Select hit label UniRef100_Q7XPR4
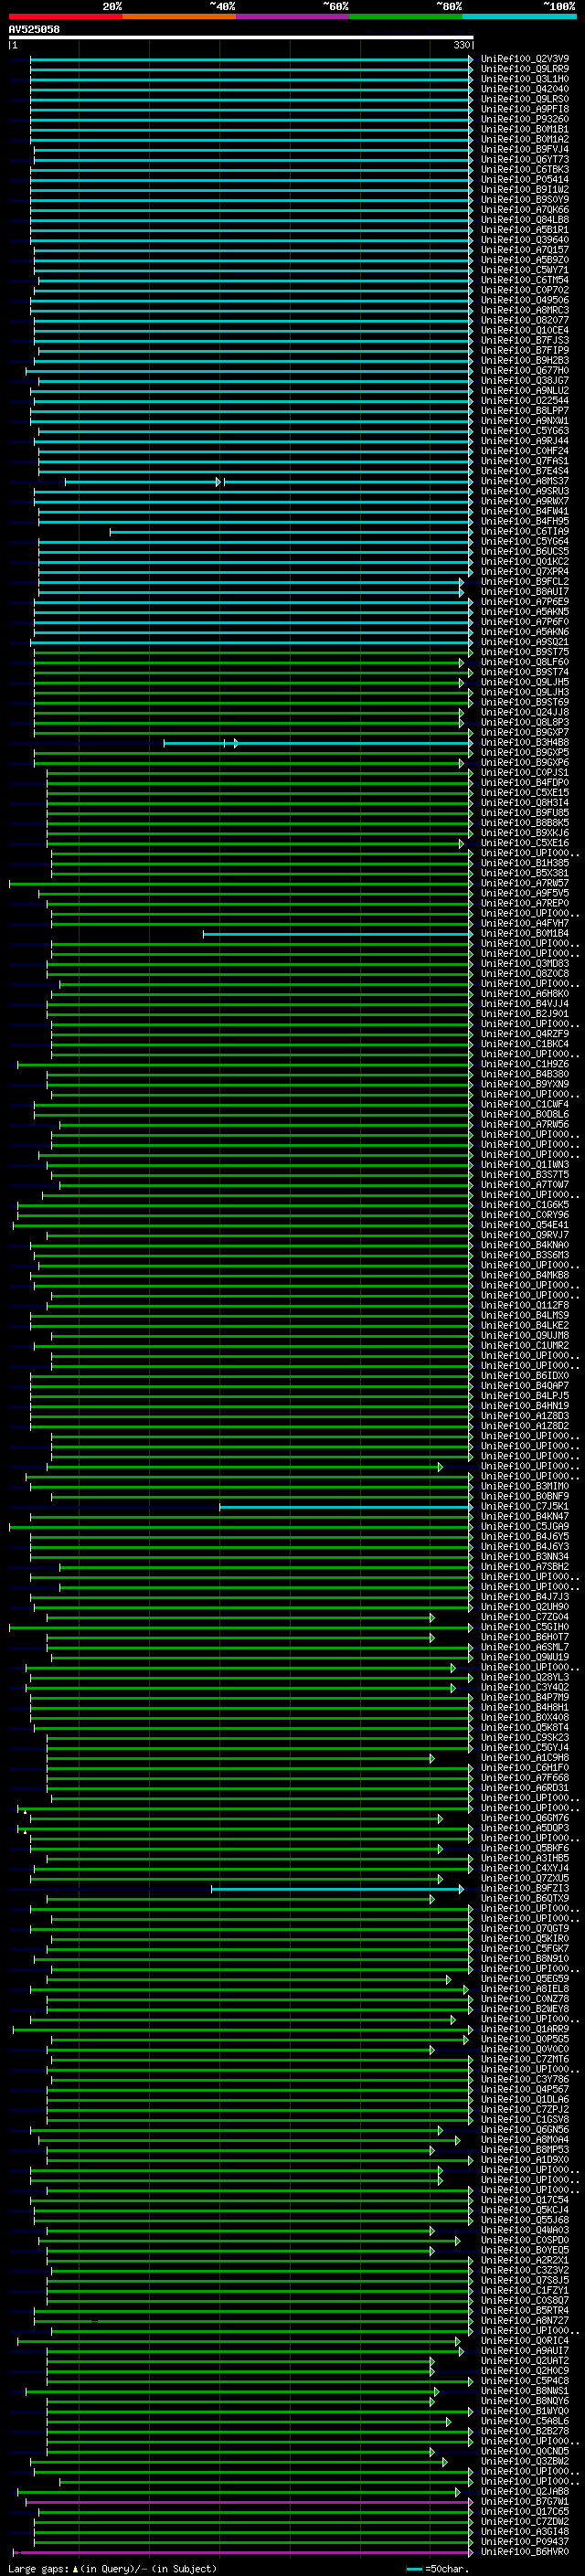 click(525, 572)
